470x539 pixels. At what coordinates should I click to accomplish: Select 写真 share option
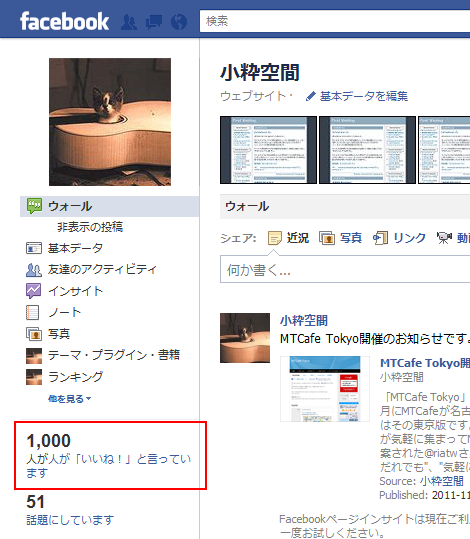351,238
